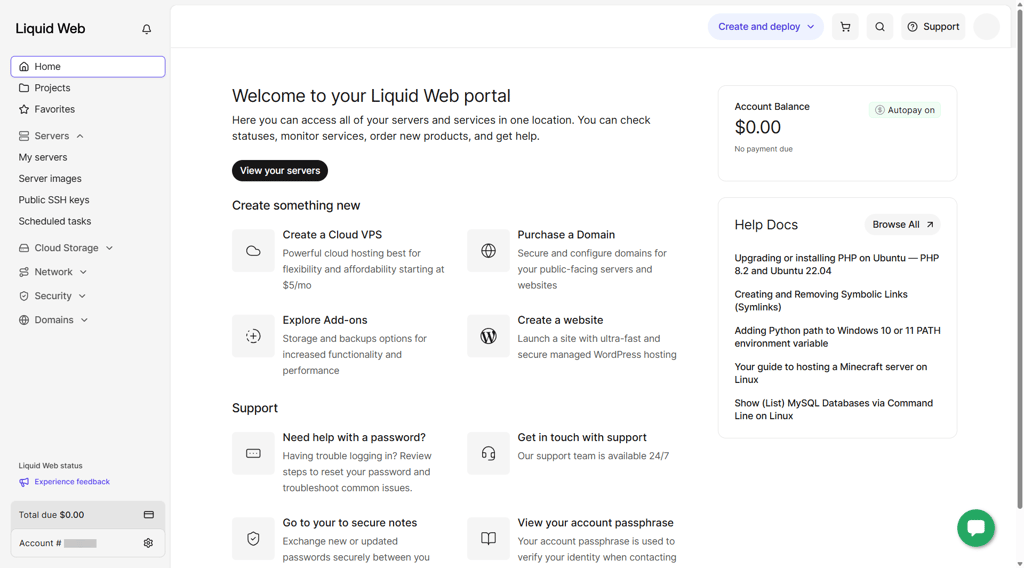Screen dimensions: 1024x568
Task: Open Show MySQL Databases via Command Line doc
Action: (x=833, y=409)
